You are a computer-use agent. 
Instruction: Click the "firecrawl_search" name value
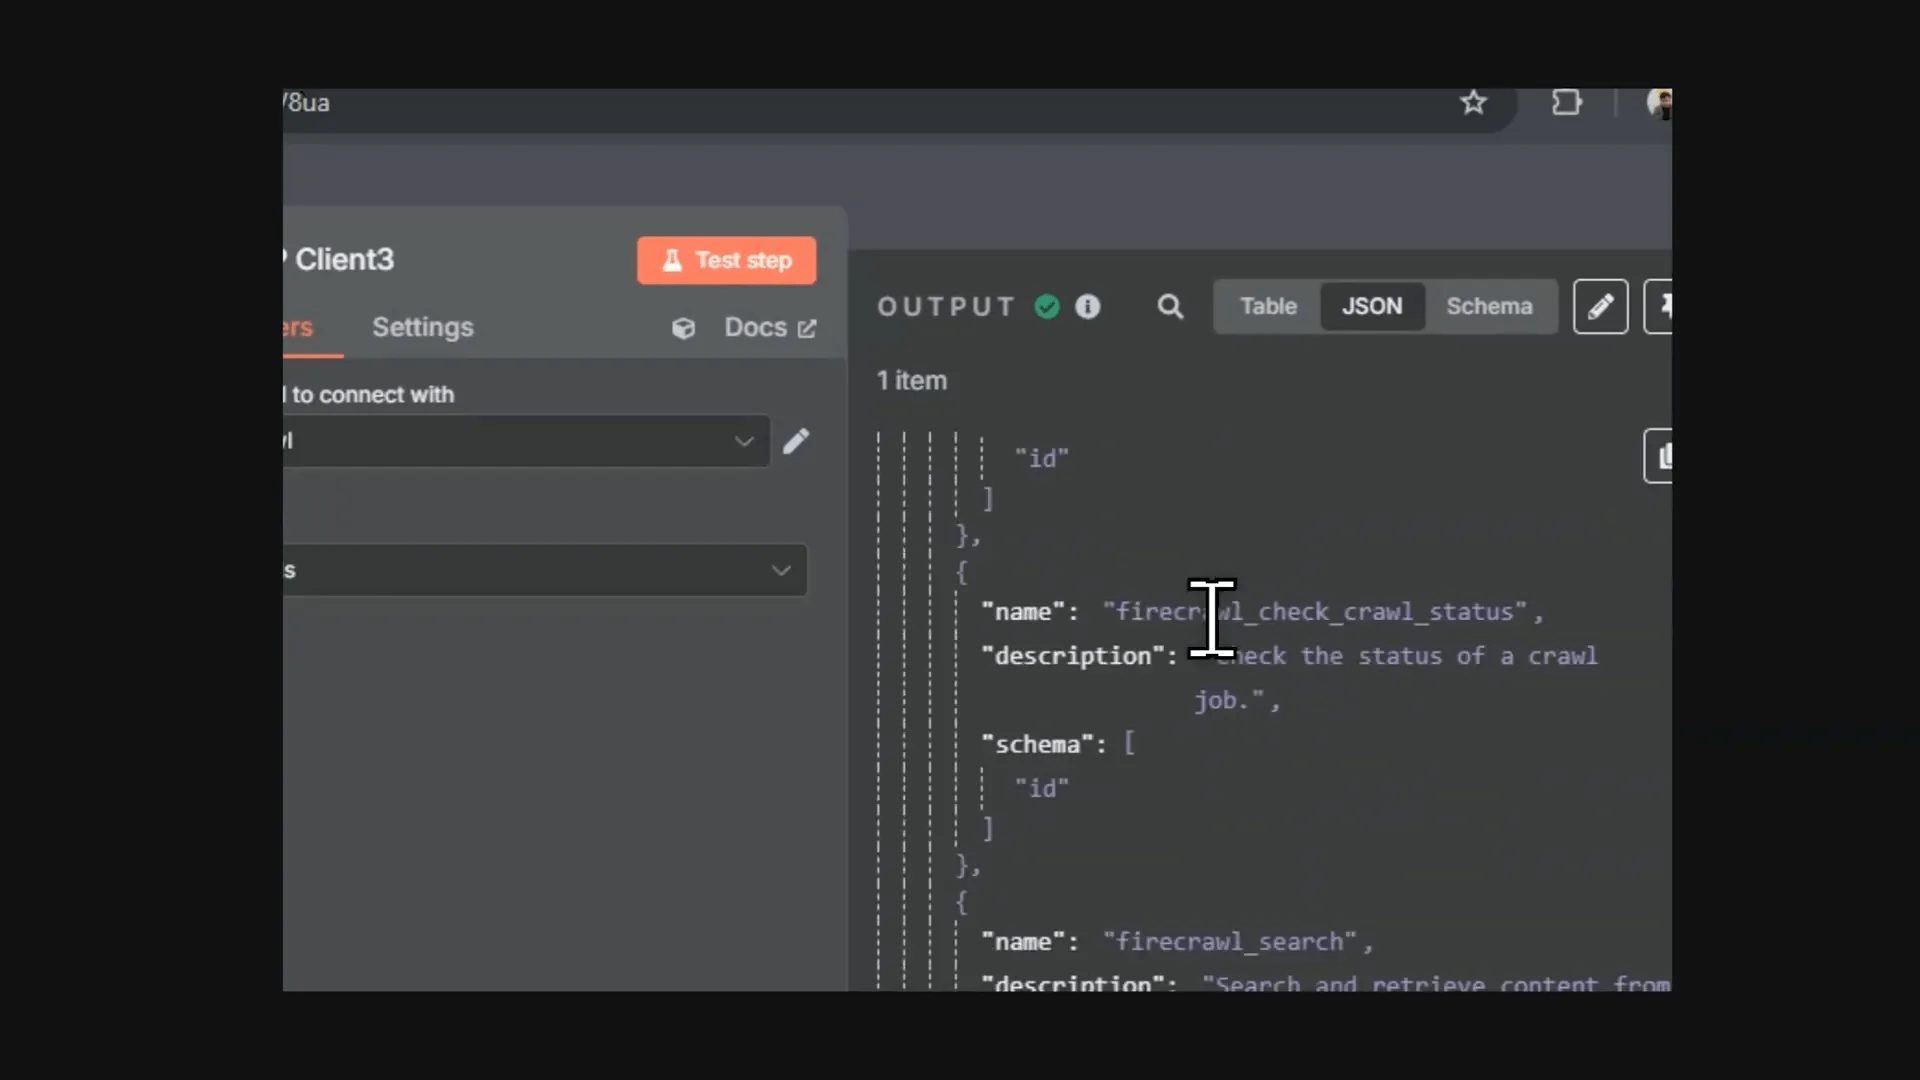tap(1231, 941)
